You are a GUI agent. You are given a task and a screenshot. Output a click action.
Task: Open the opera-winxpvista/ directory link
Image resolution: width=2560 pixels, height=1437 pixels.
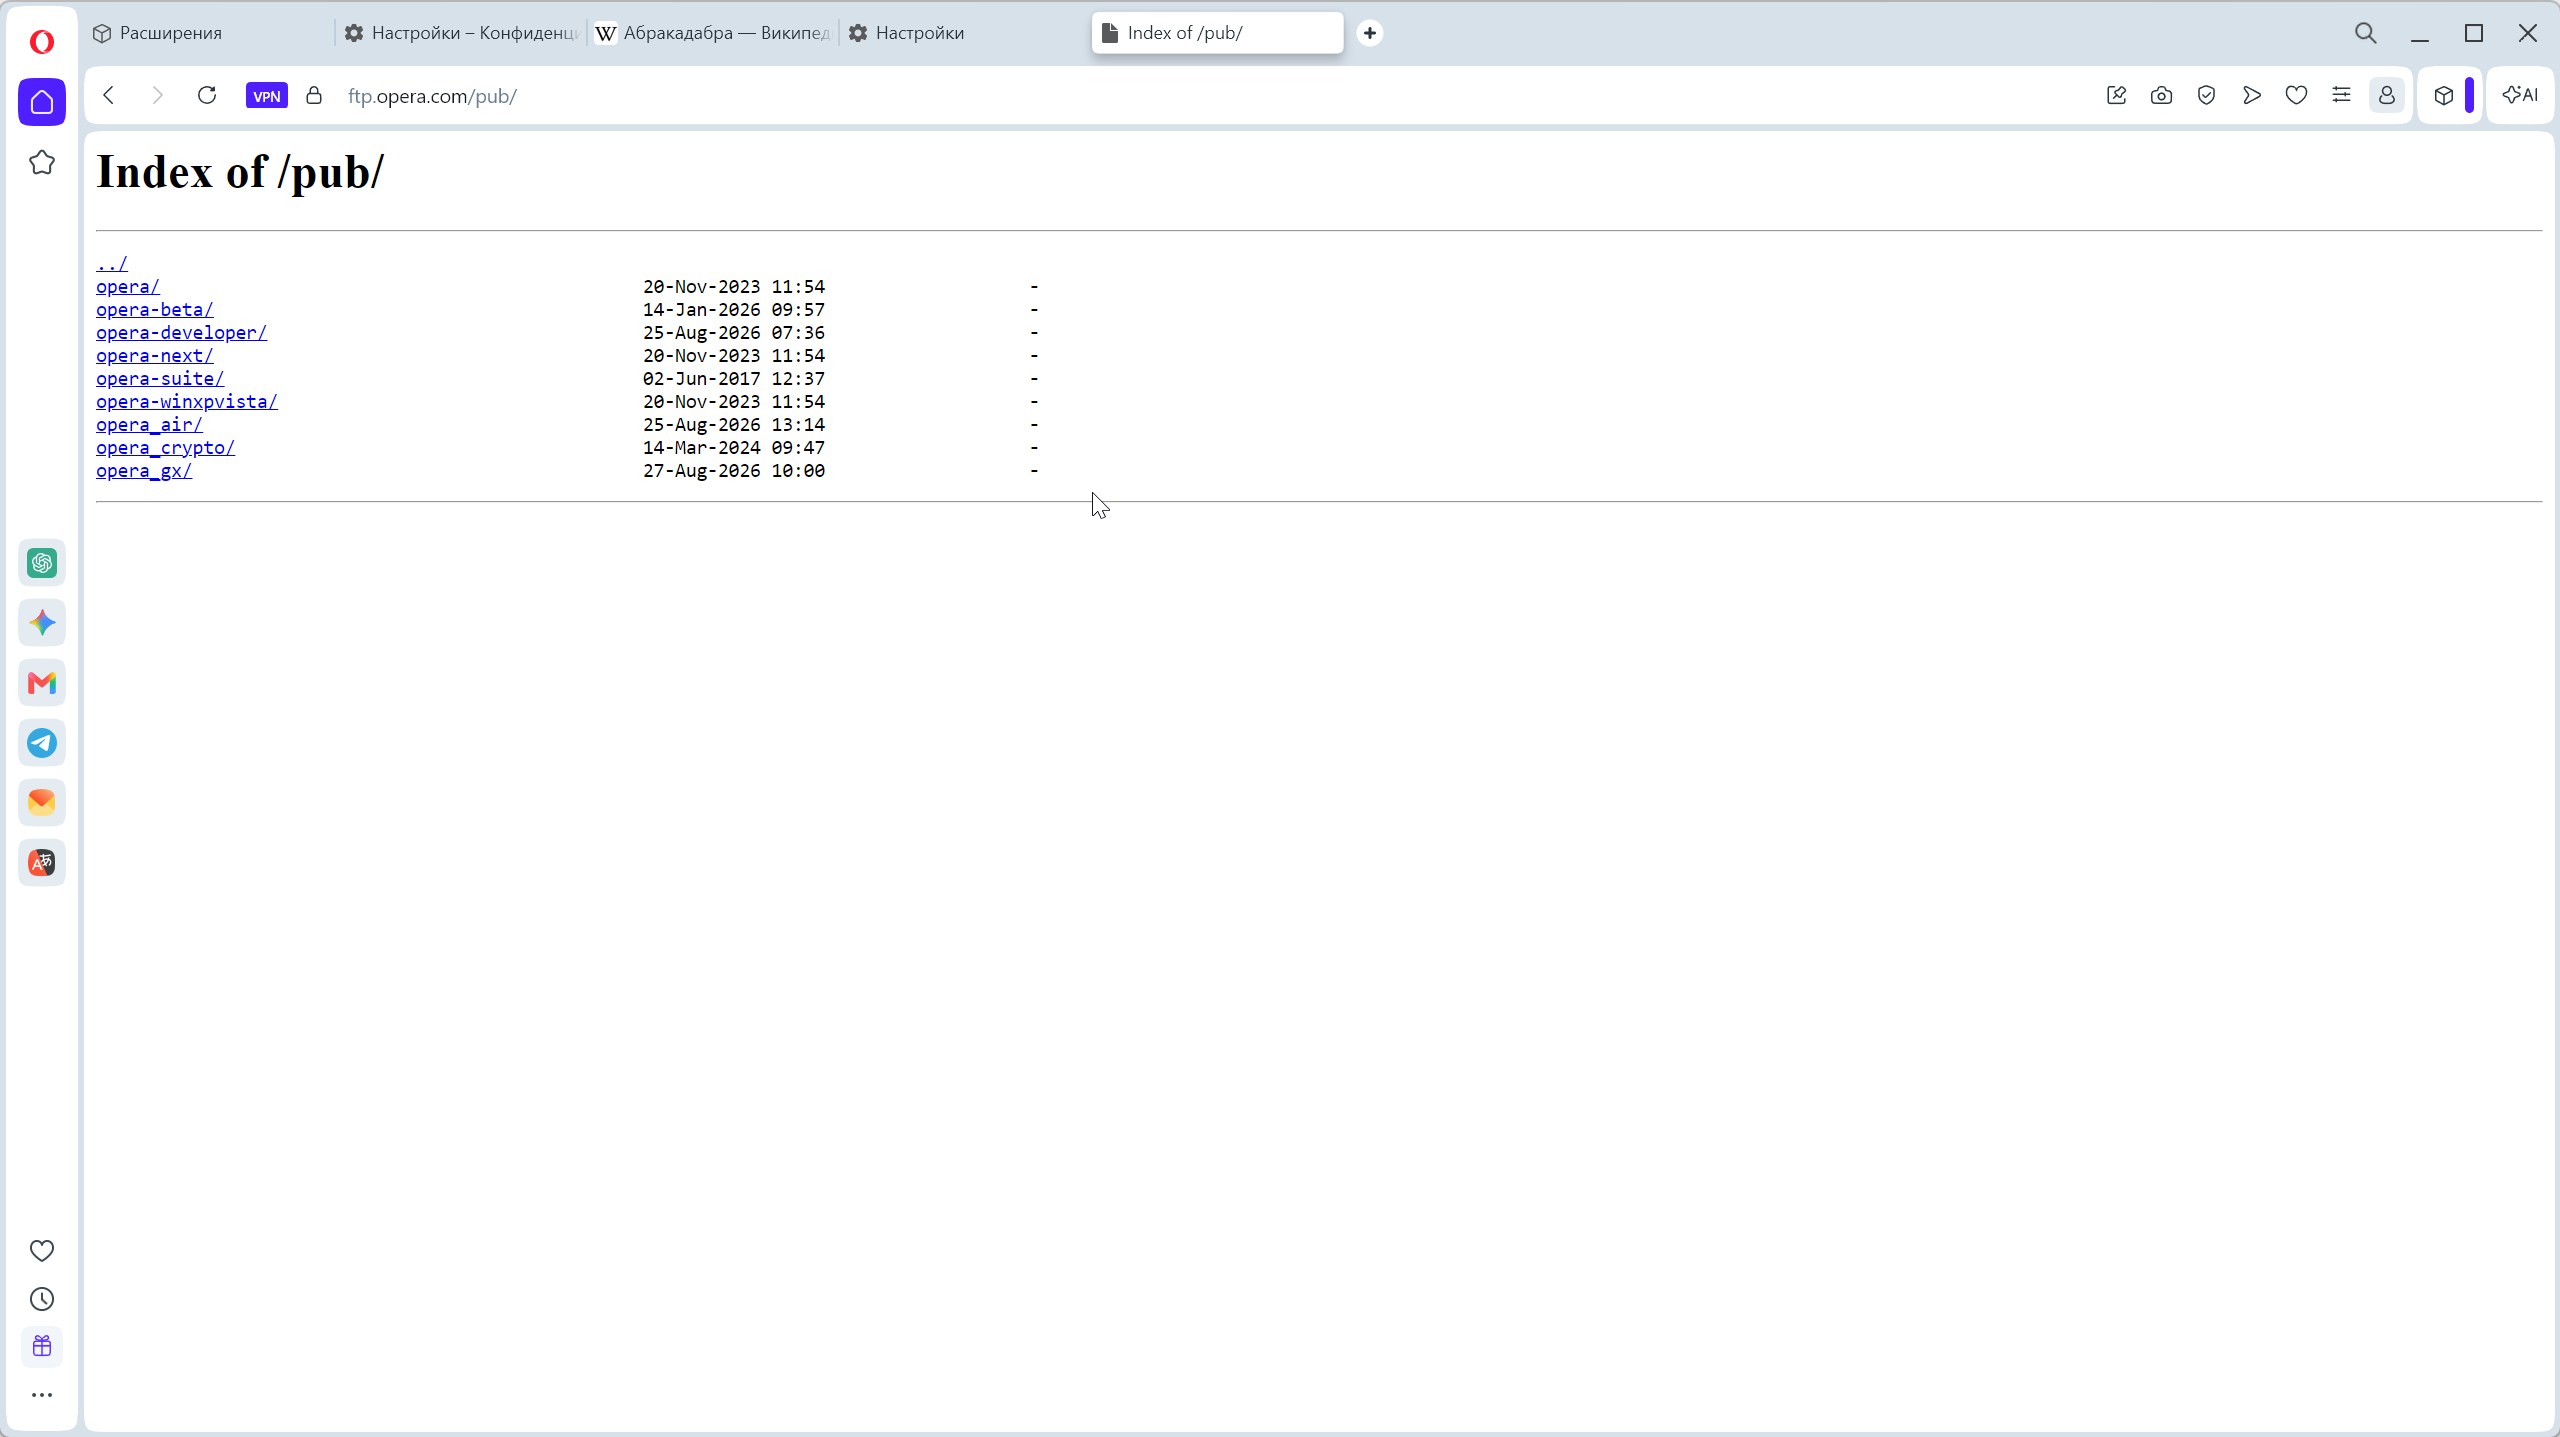(x=187, y=402)
